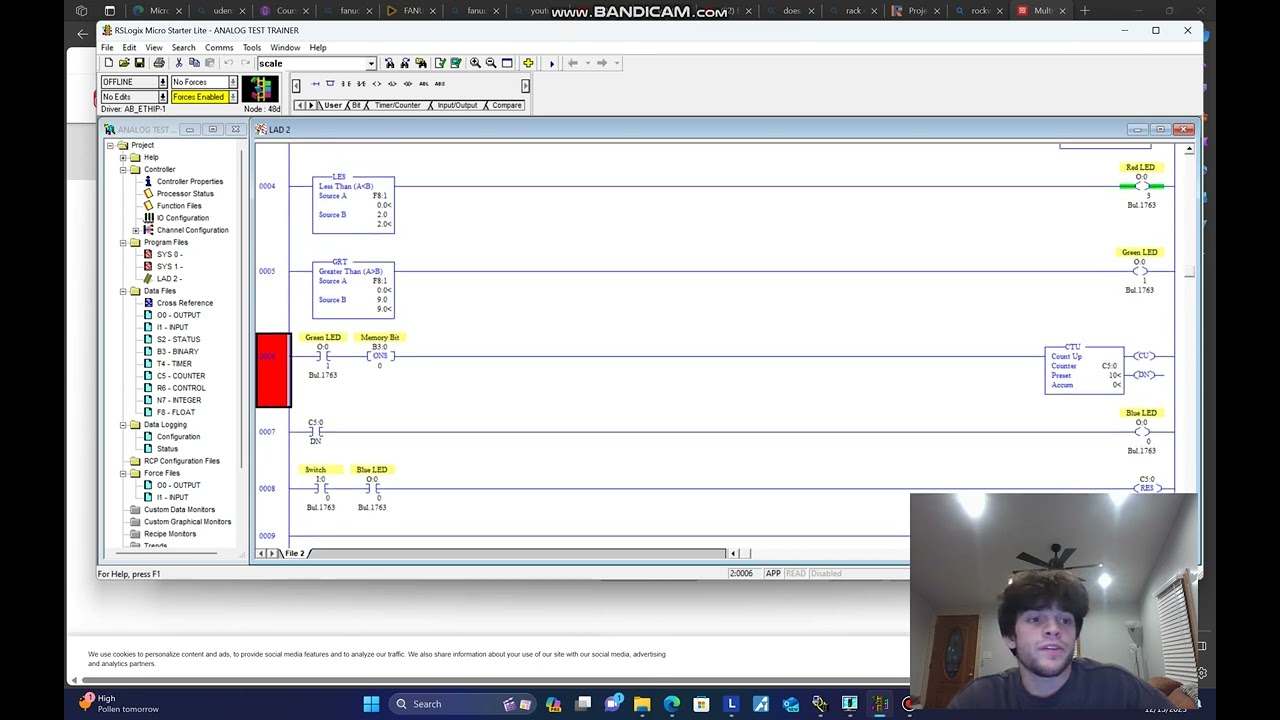Viewport: 1280px width, 720px height.
Task: Click the yellow plus icon in toolbar
Action: (528, 63)
